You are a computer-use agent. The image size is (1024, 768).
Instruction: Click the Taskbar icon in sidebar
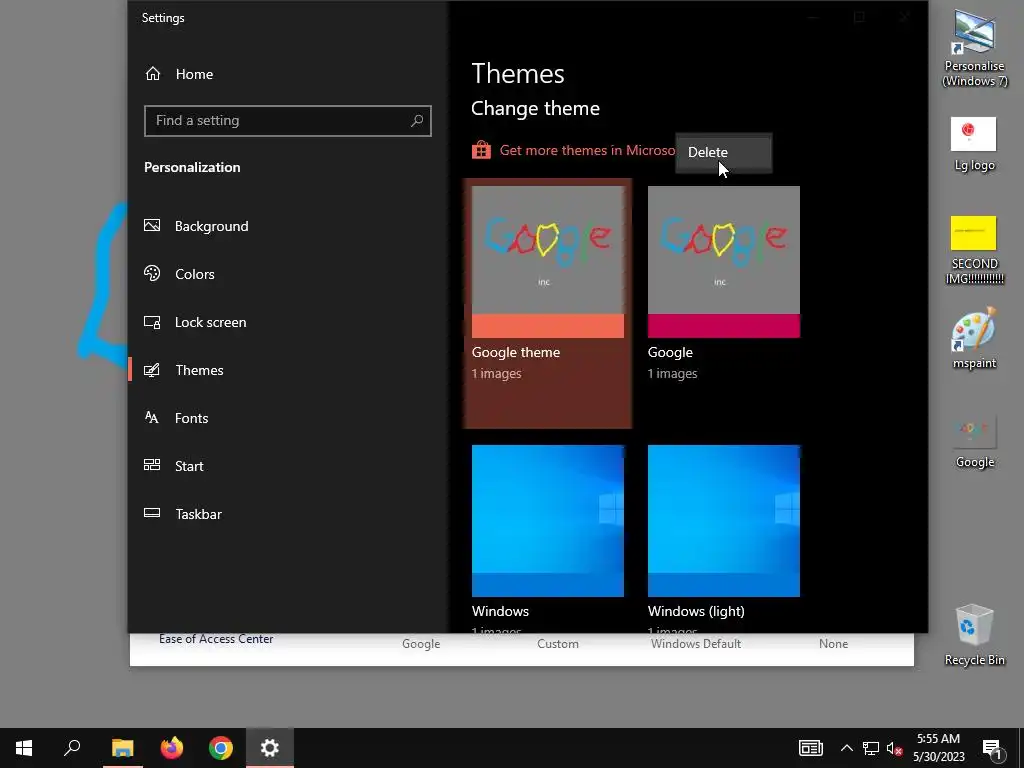click(x=152, y=513)
